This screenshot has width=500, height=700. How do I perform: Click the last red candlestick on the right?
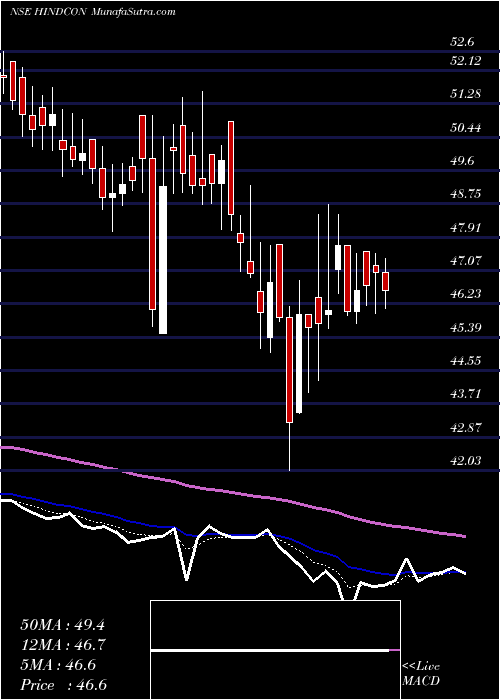point(386,281)
